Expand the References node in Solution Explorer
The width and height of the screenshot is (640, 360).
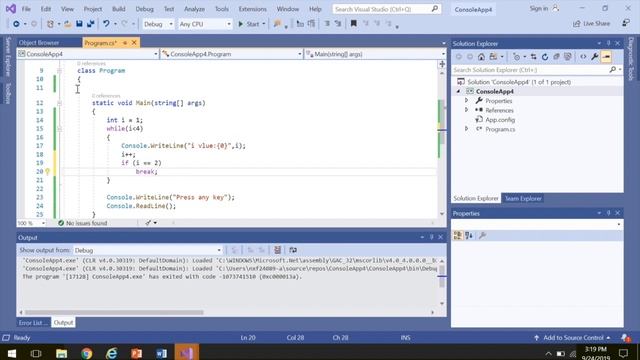tap(467, 110)
